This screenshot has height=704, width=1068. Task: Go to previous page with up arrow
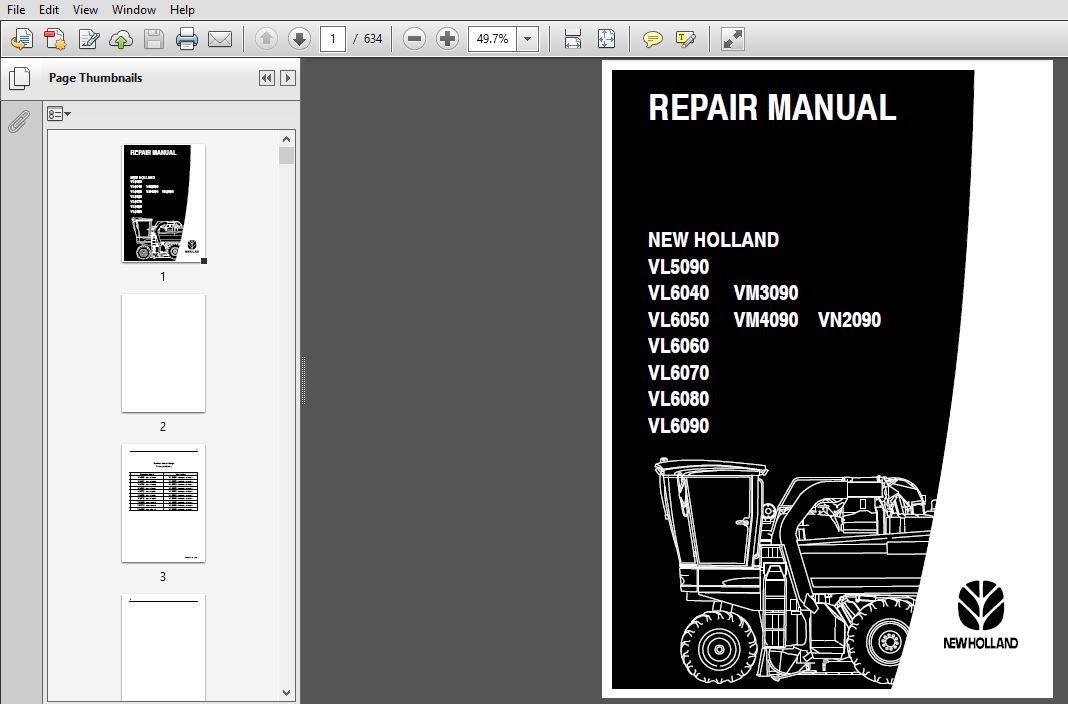(266, 39)
